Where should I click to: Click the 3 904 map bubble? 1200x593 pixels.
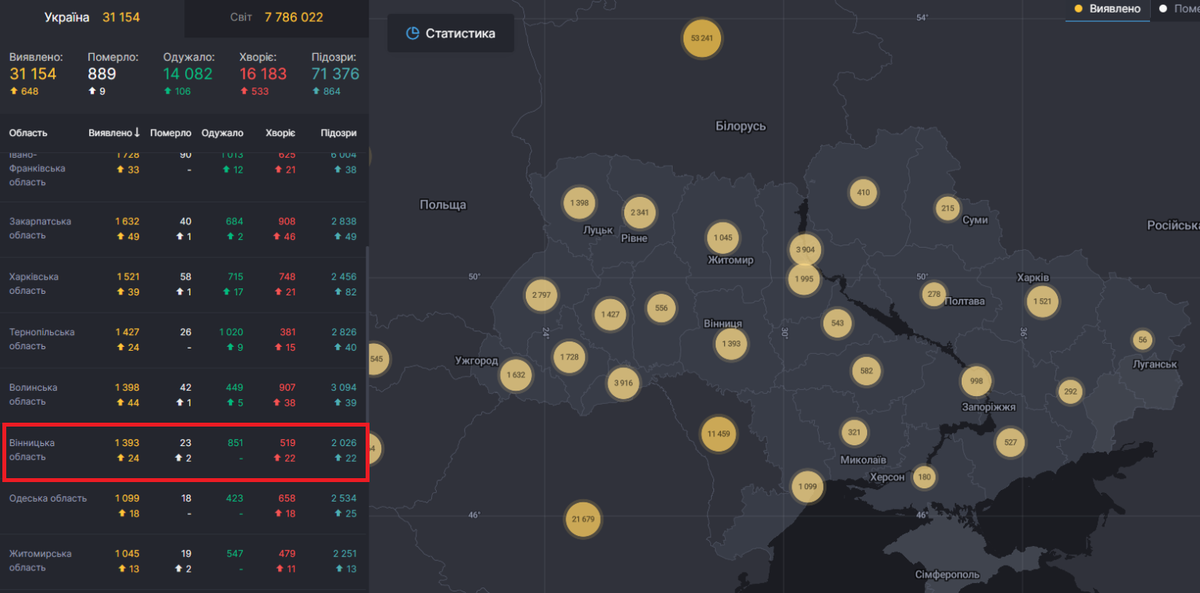pos(804,250)
